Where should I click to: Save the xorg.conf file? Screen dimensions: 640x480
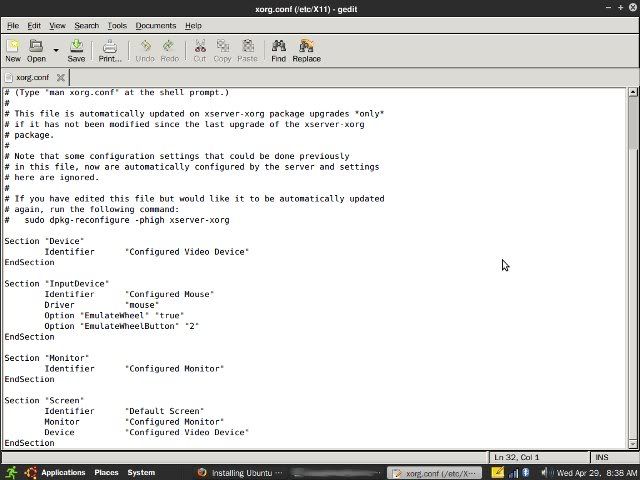click(x=76, y=50)
